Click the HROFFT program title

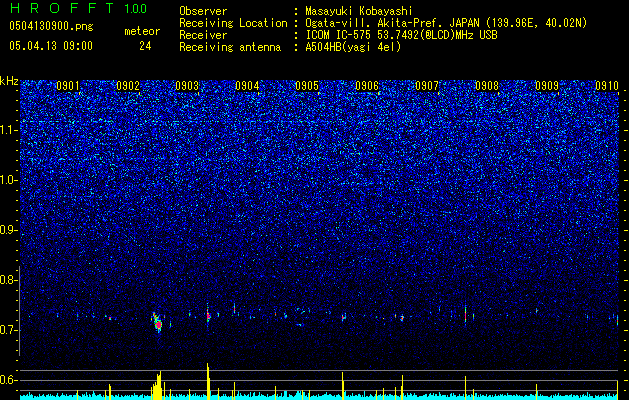coord(63,8)
